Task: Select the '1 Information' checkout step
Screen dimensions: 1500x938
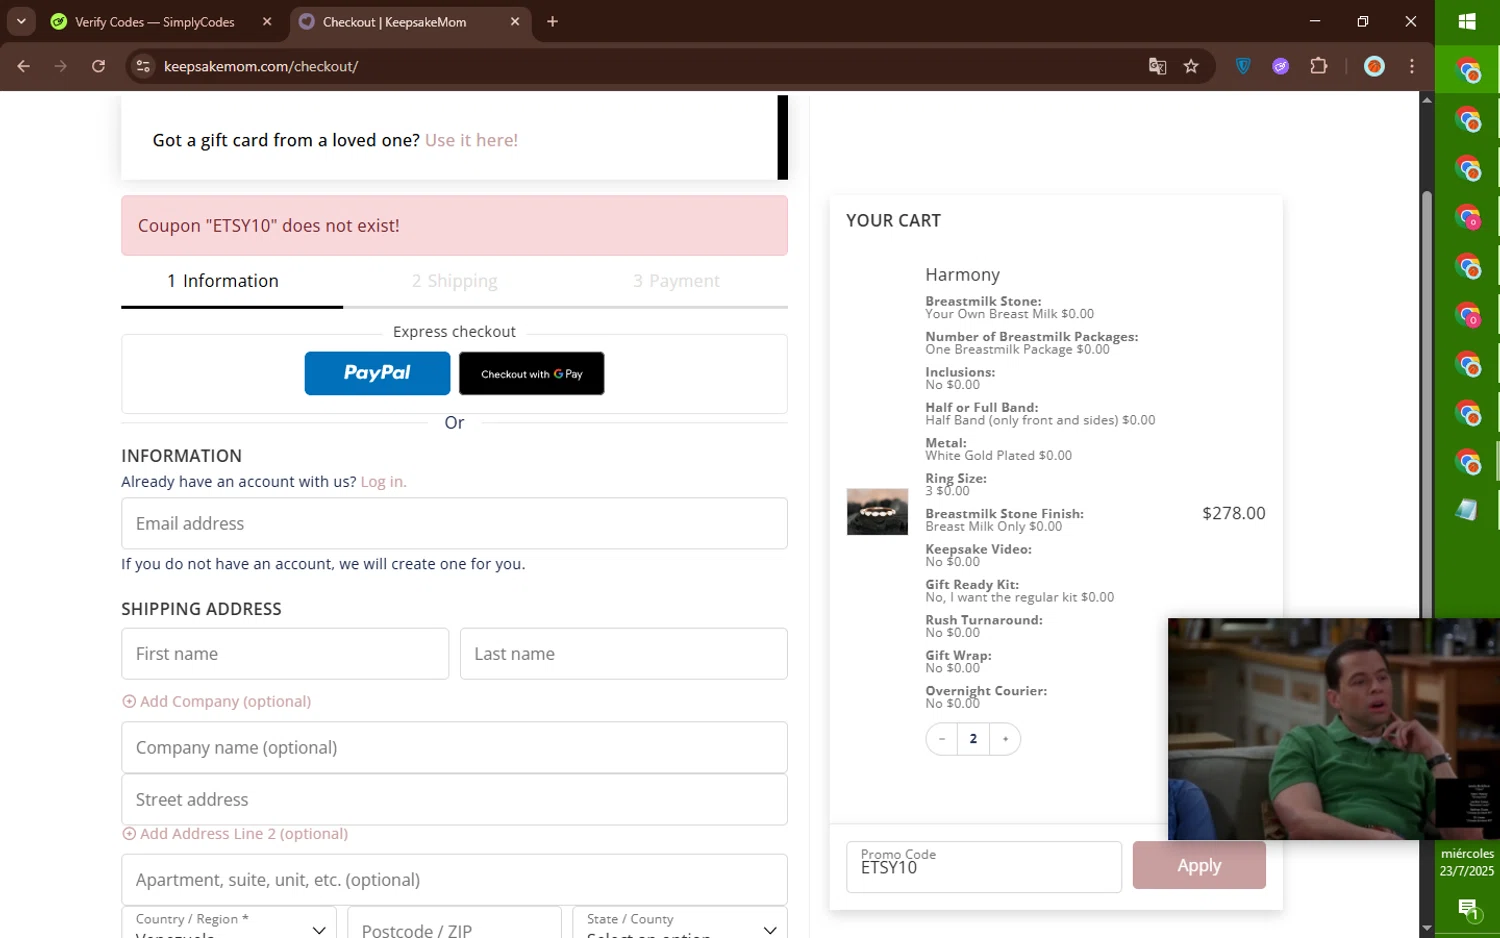Action: 223,281
